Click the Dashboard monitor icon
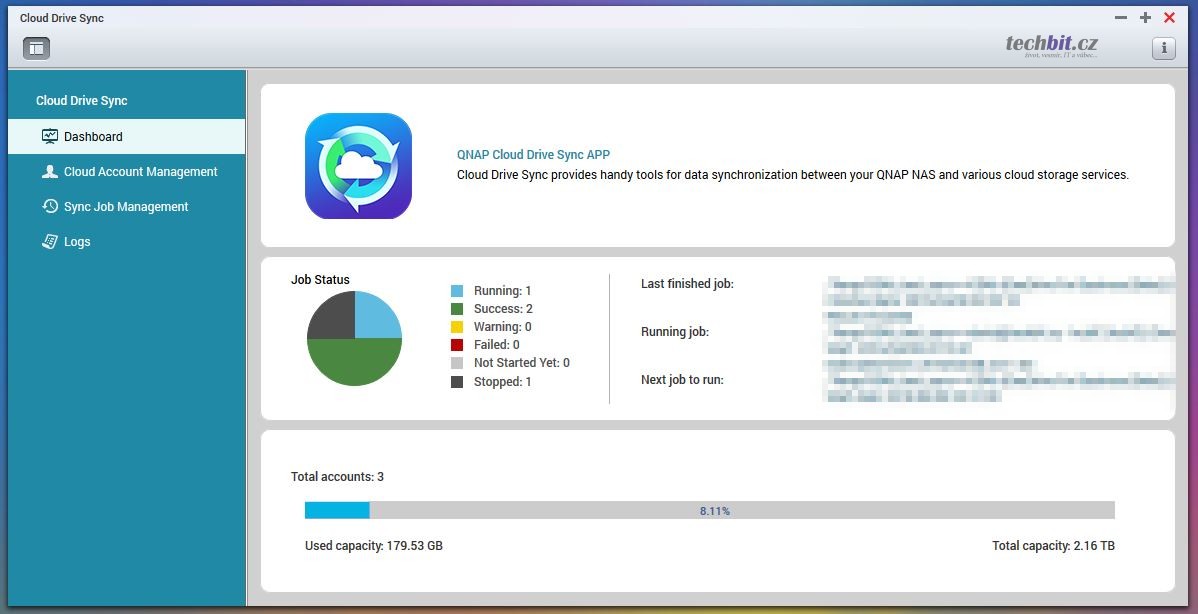This screenshot has width=1198, height=614. (50, 136)
